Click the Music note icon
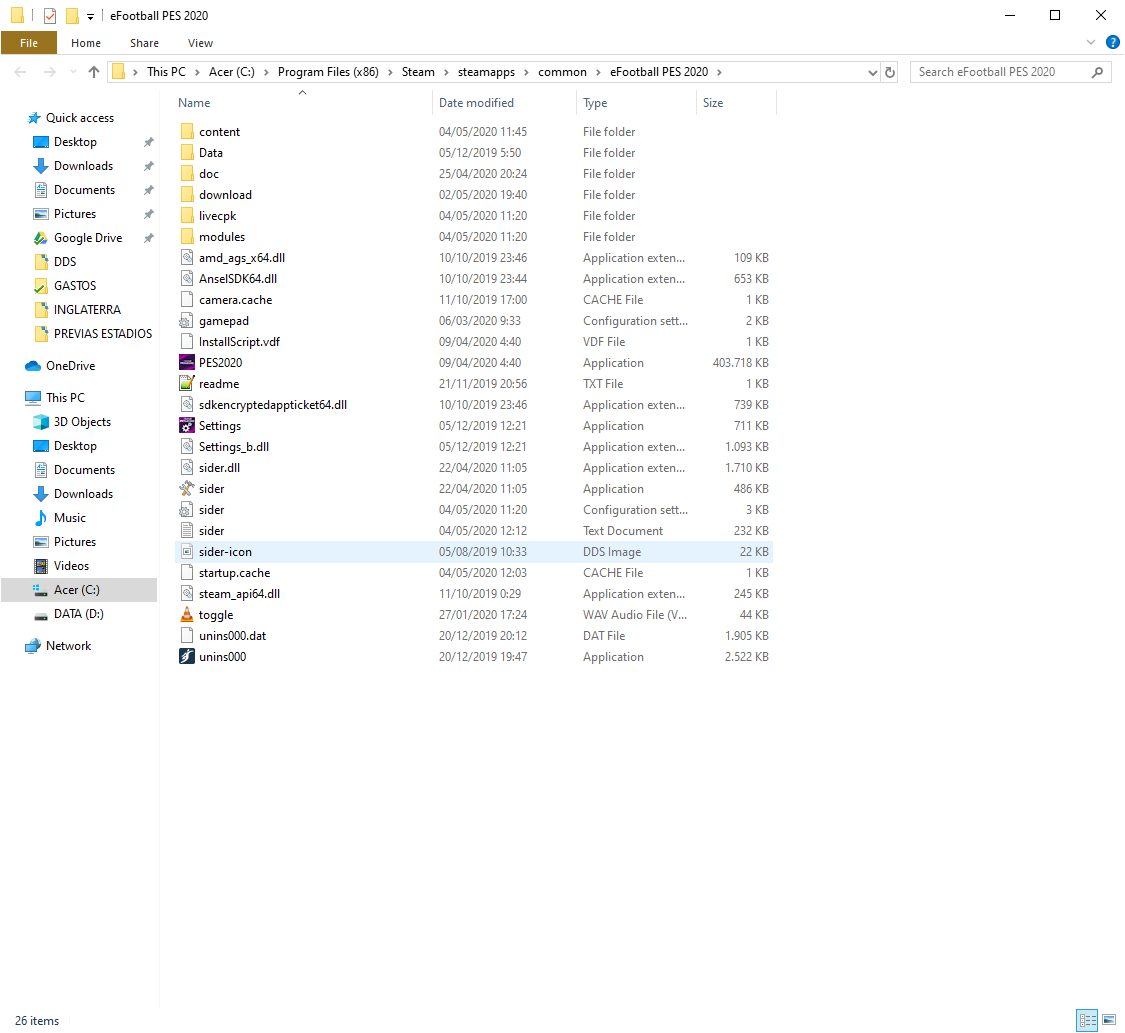Image resolution: width=1125 pixels, height=1033 pixels. coord(41,518)
